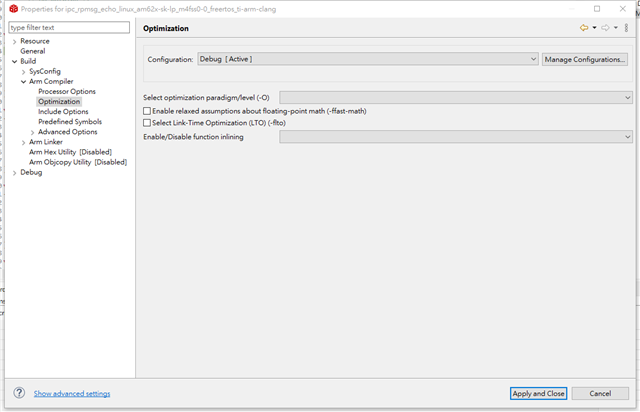The width and height of the screenshot is (640, 412).
Task: Expand the Debug tree node
Action: point(15,173)
